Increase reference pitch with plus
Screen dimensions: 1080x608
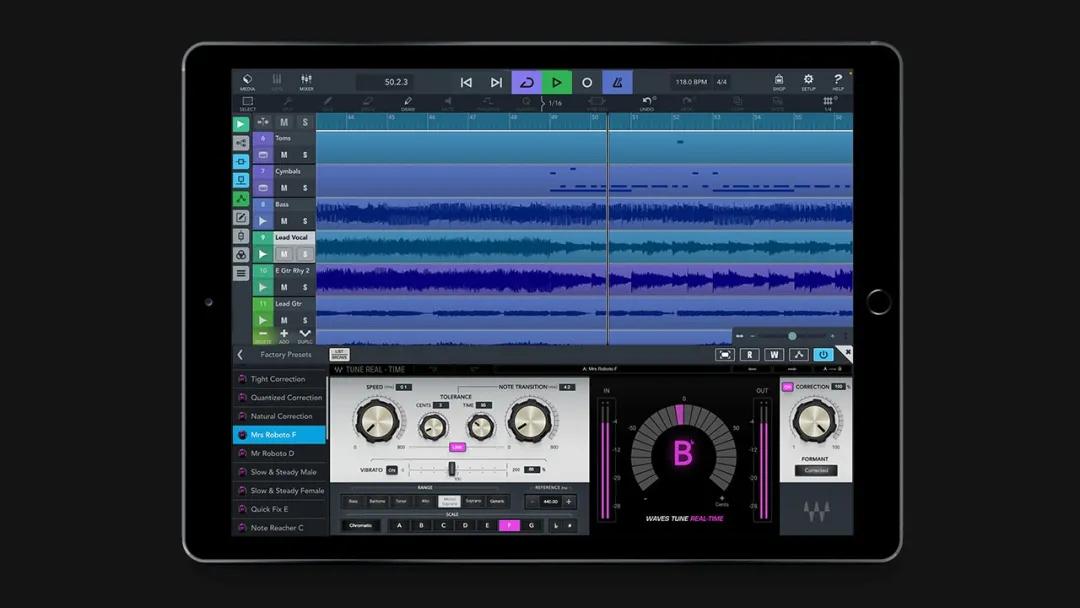569,501
